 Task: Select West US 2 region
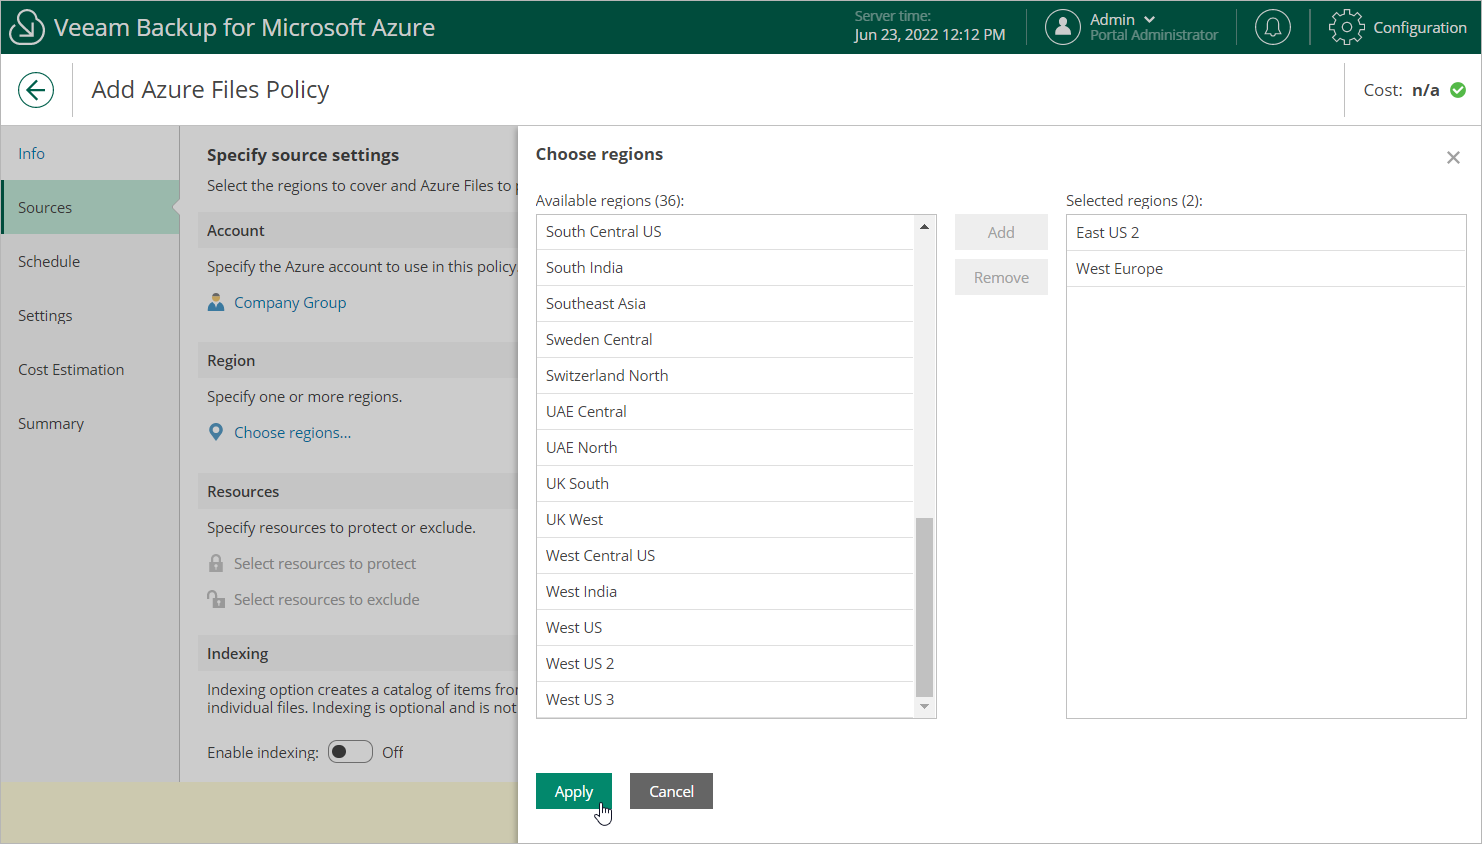(x=725, y=663)
